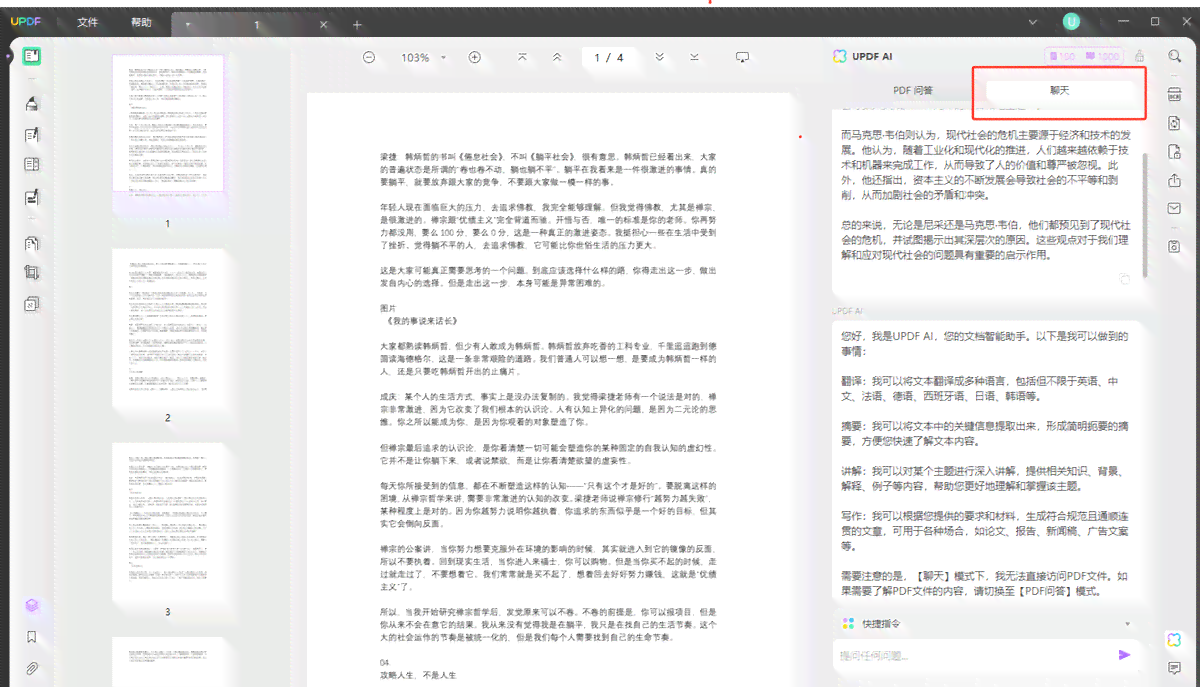The image size is (1200, 687).
Task: Open the document tab dropdown arrow
Action: click(x=188, y=24)
